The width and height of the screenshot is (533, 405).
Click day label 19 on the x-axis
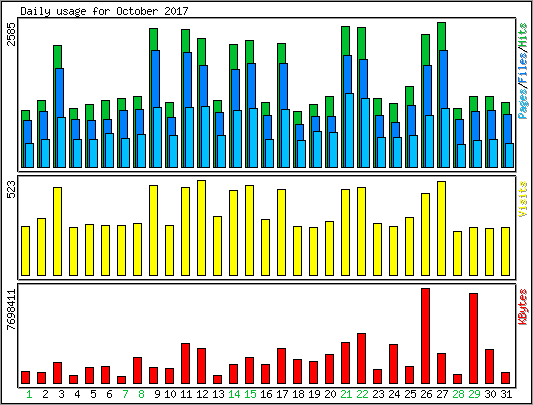point(314,394)
